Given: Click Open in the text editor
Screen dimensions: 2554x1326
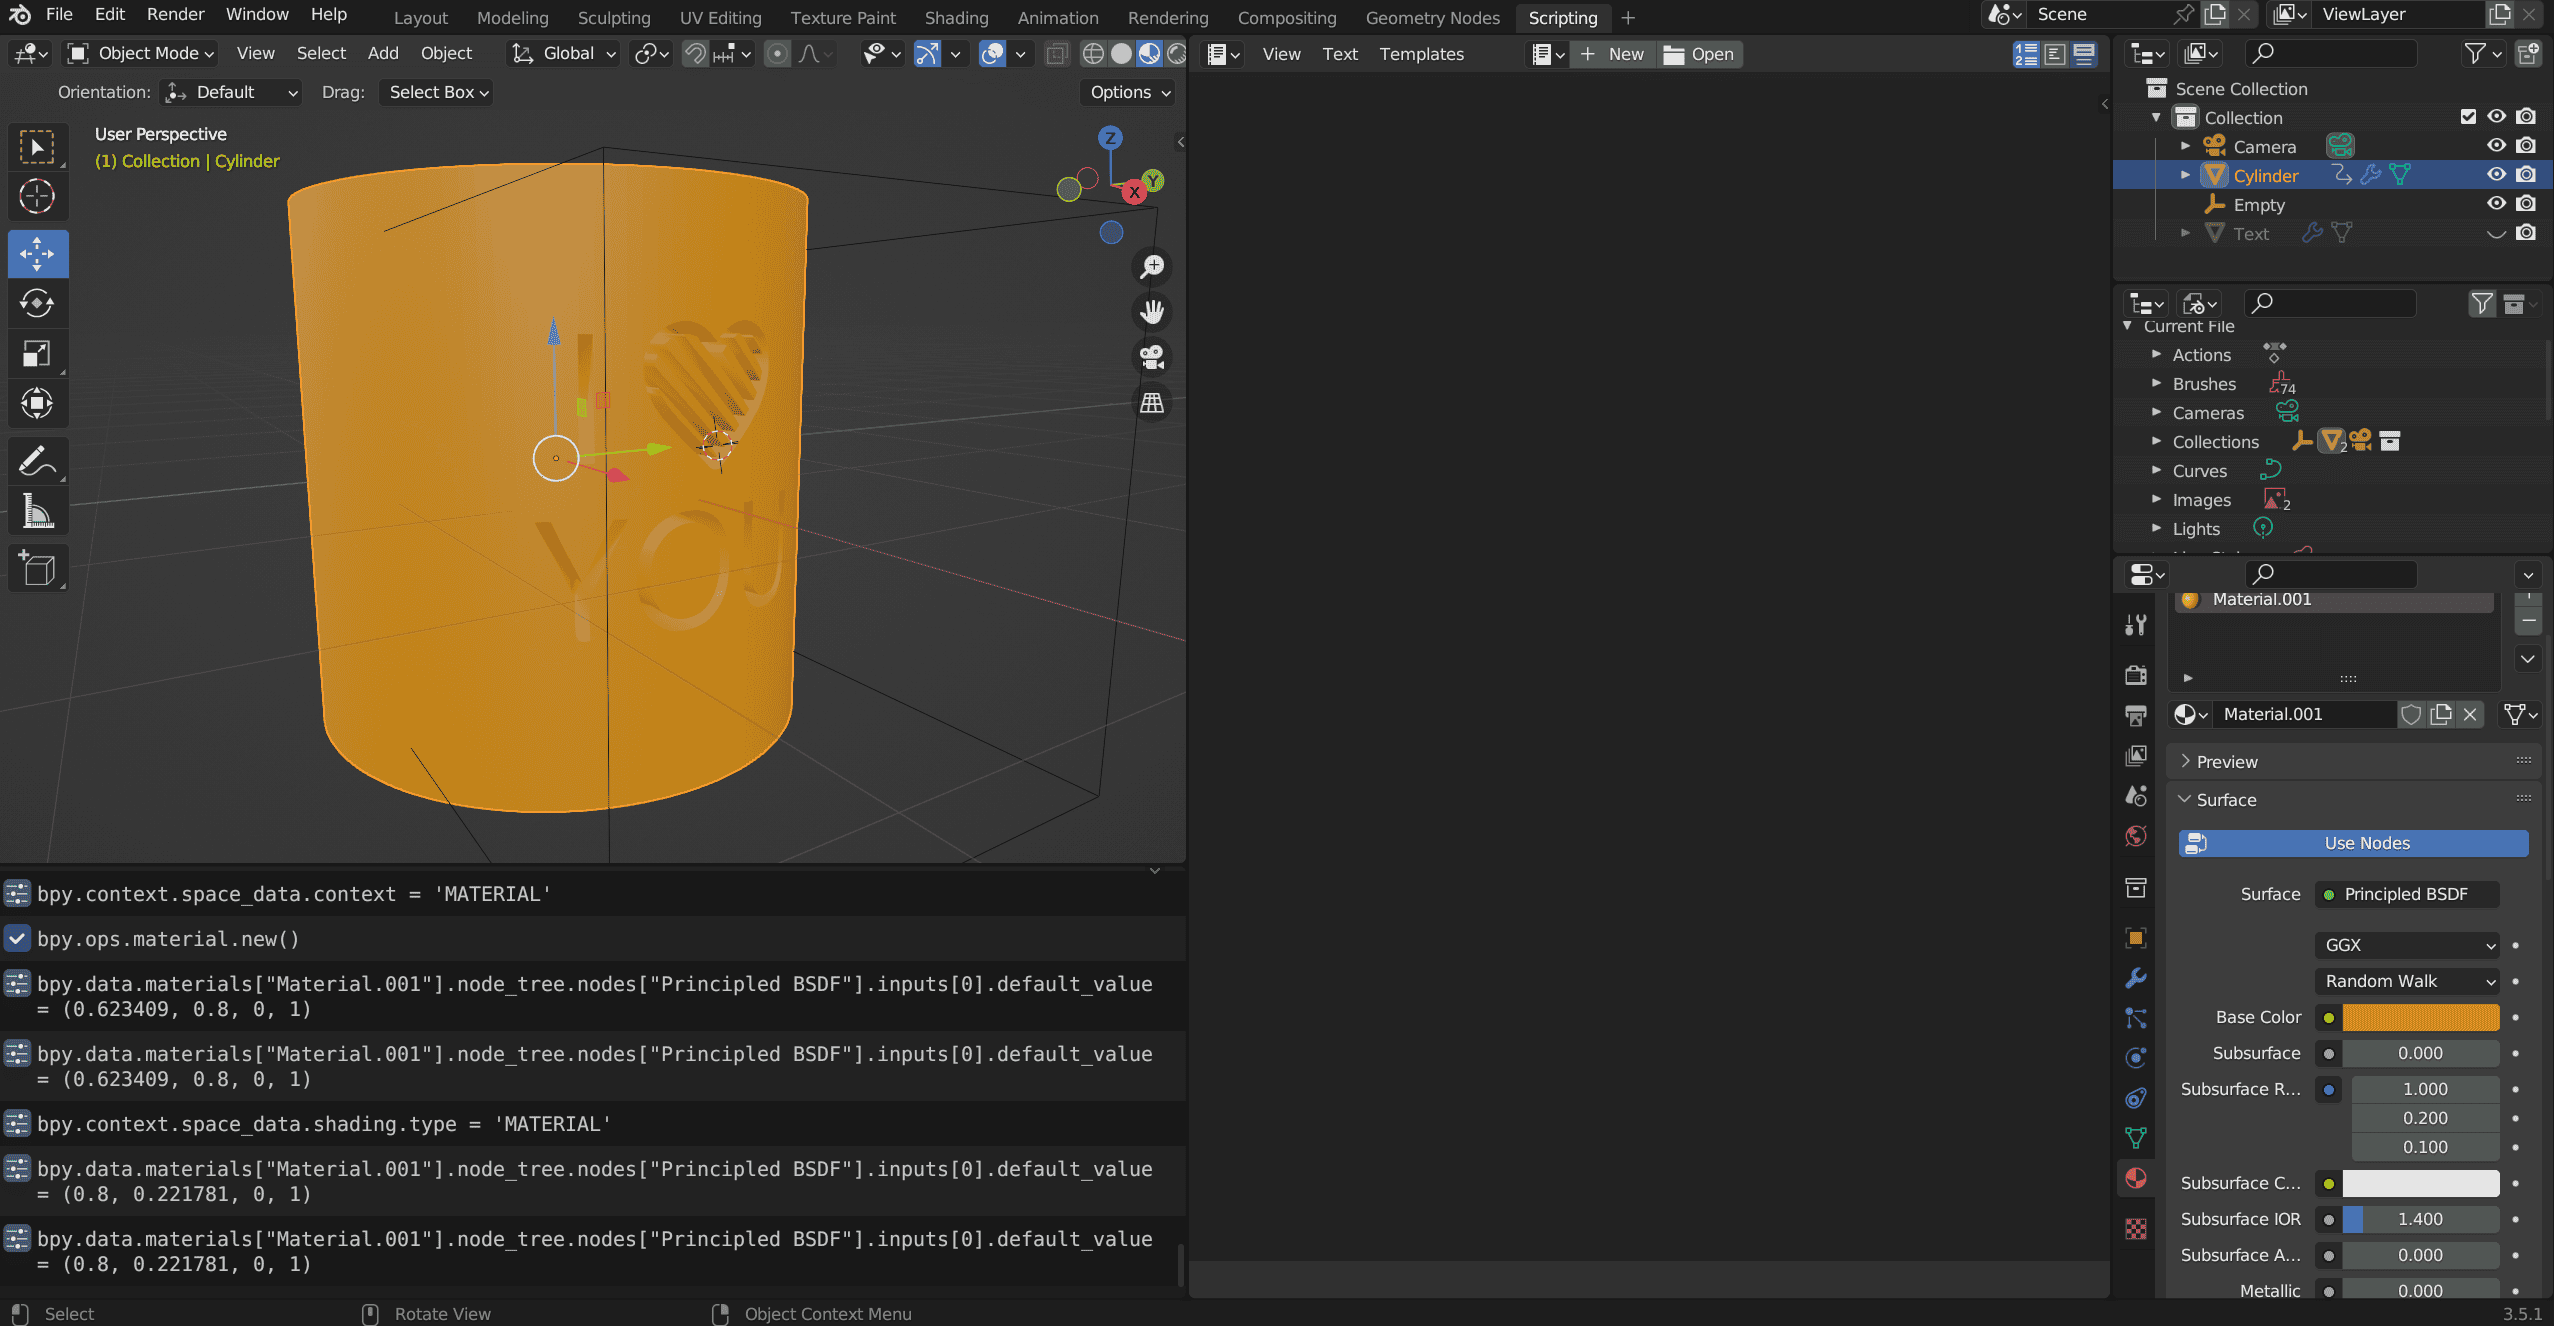Looking at the screenshot, I should tap(1699, 54).
